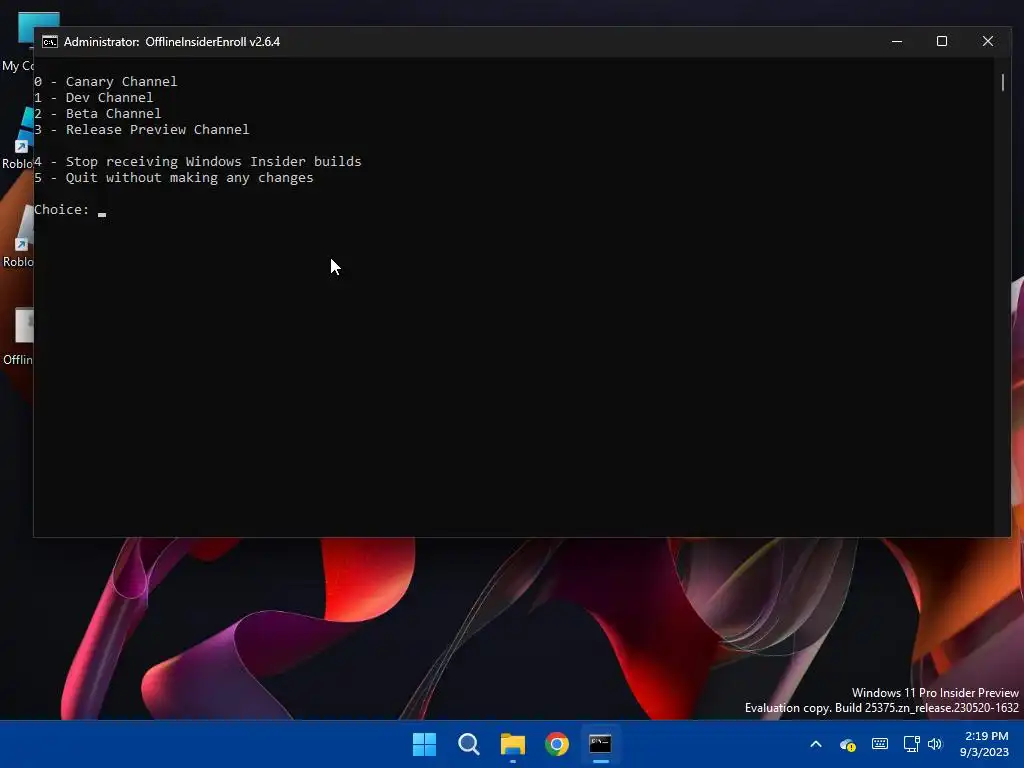Click the console window title bar icon
Image resolution: width=1024 pixels, height=768 pixels.
[x=50, y=42]
